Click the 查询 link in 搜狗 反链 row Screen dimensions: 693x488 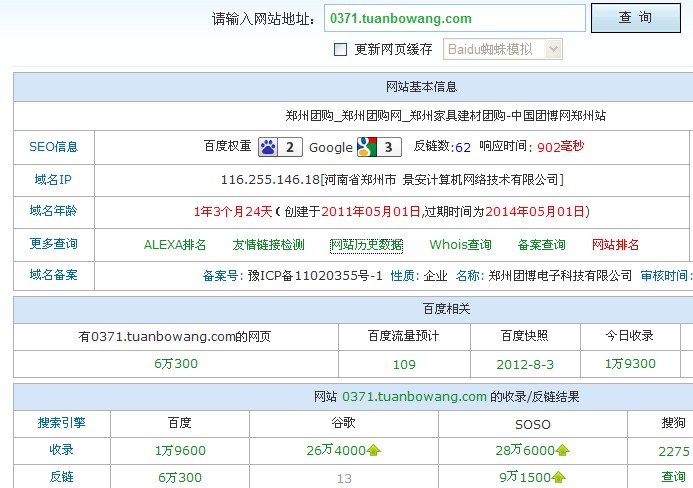pyautogui.click(x=674, y=478)
